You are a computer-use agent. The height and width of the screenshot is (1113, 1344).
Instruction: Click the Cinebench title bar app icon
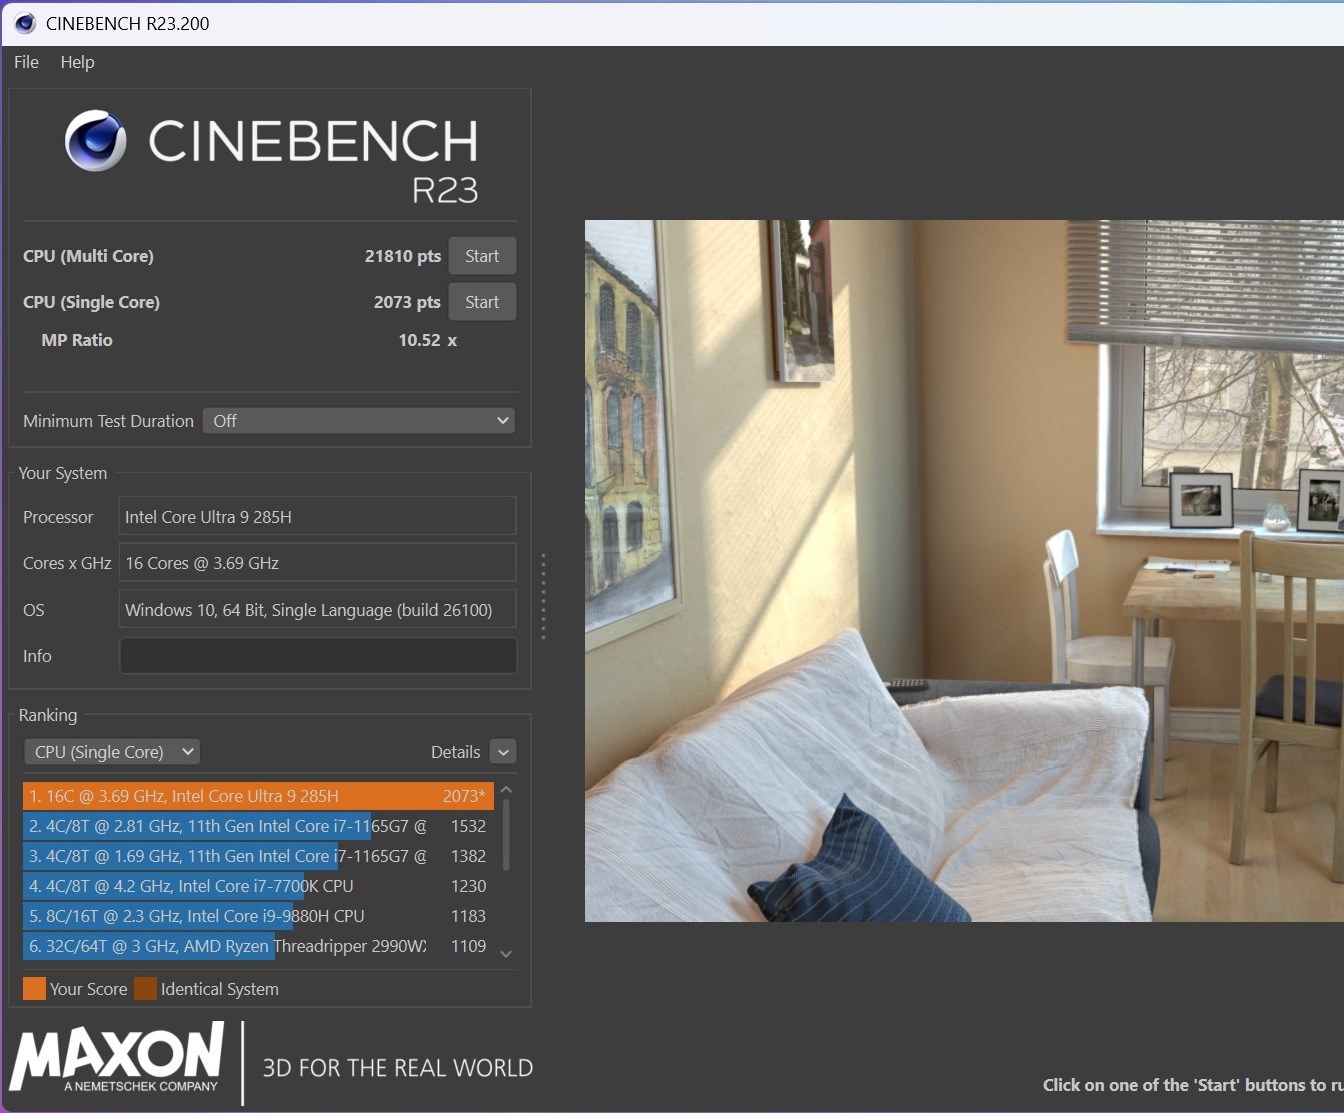[25, 23]
